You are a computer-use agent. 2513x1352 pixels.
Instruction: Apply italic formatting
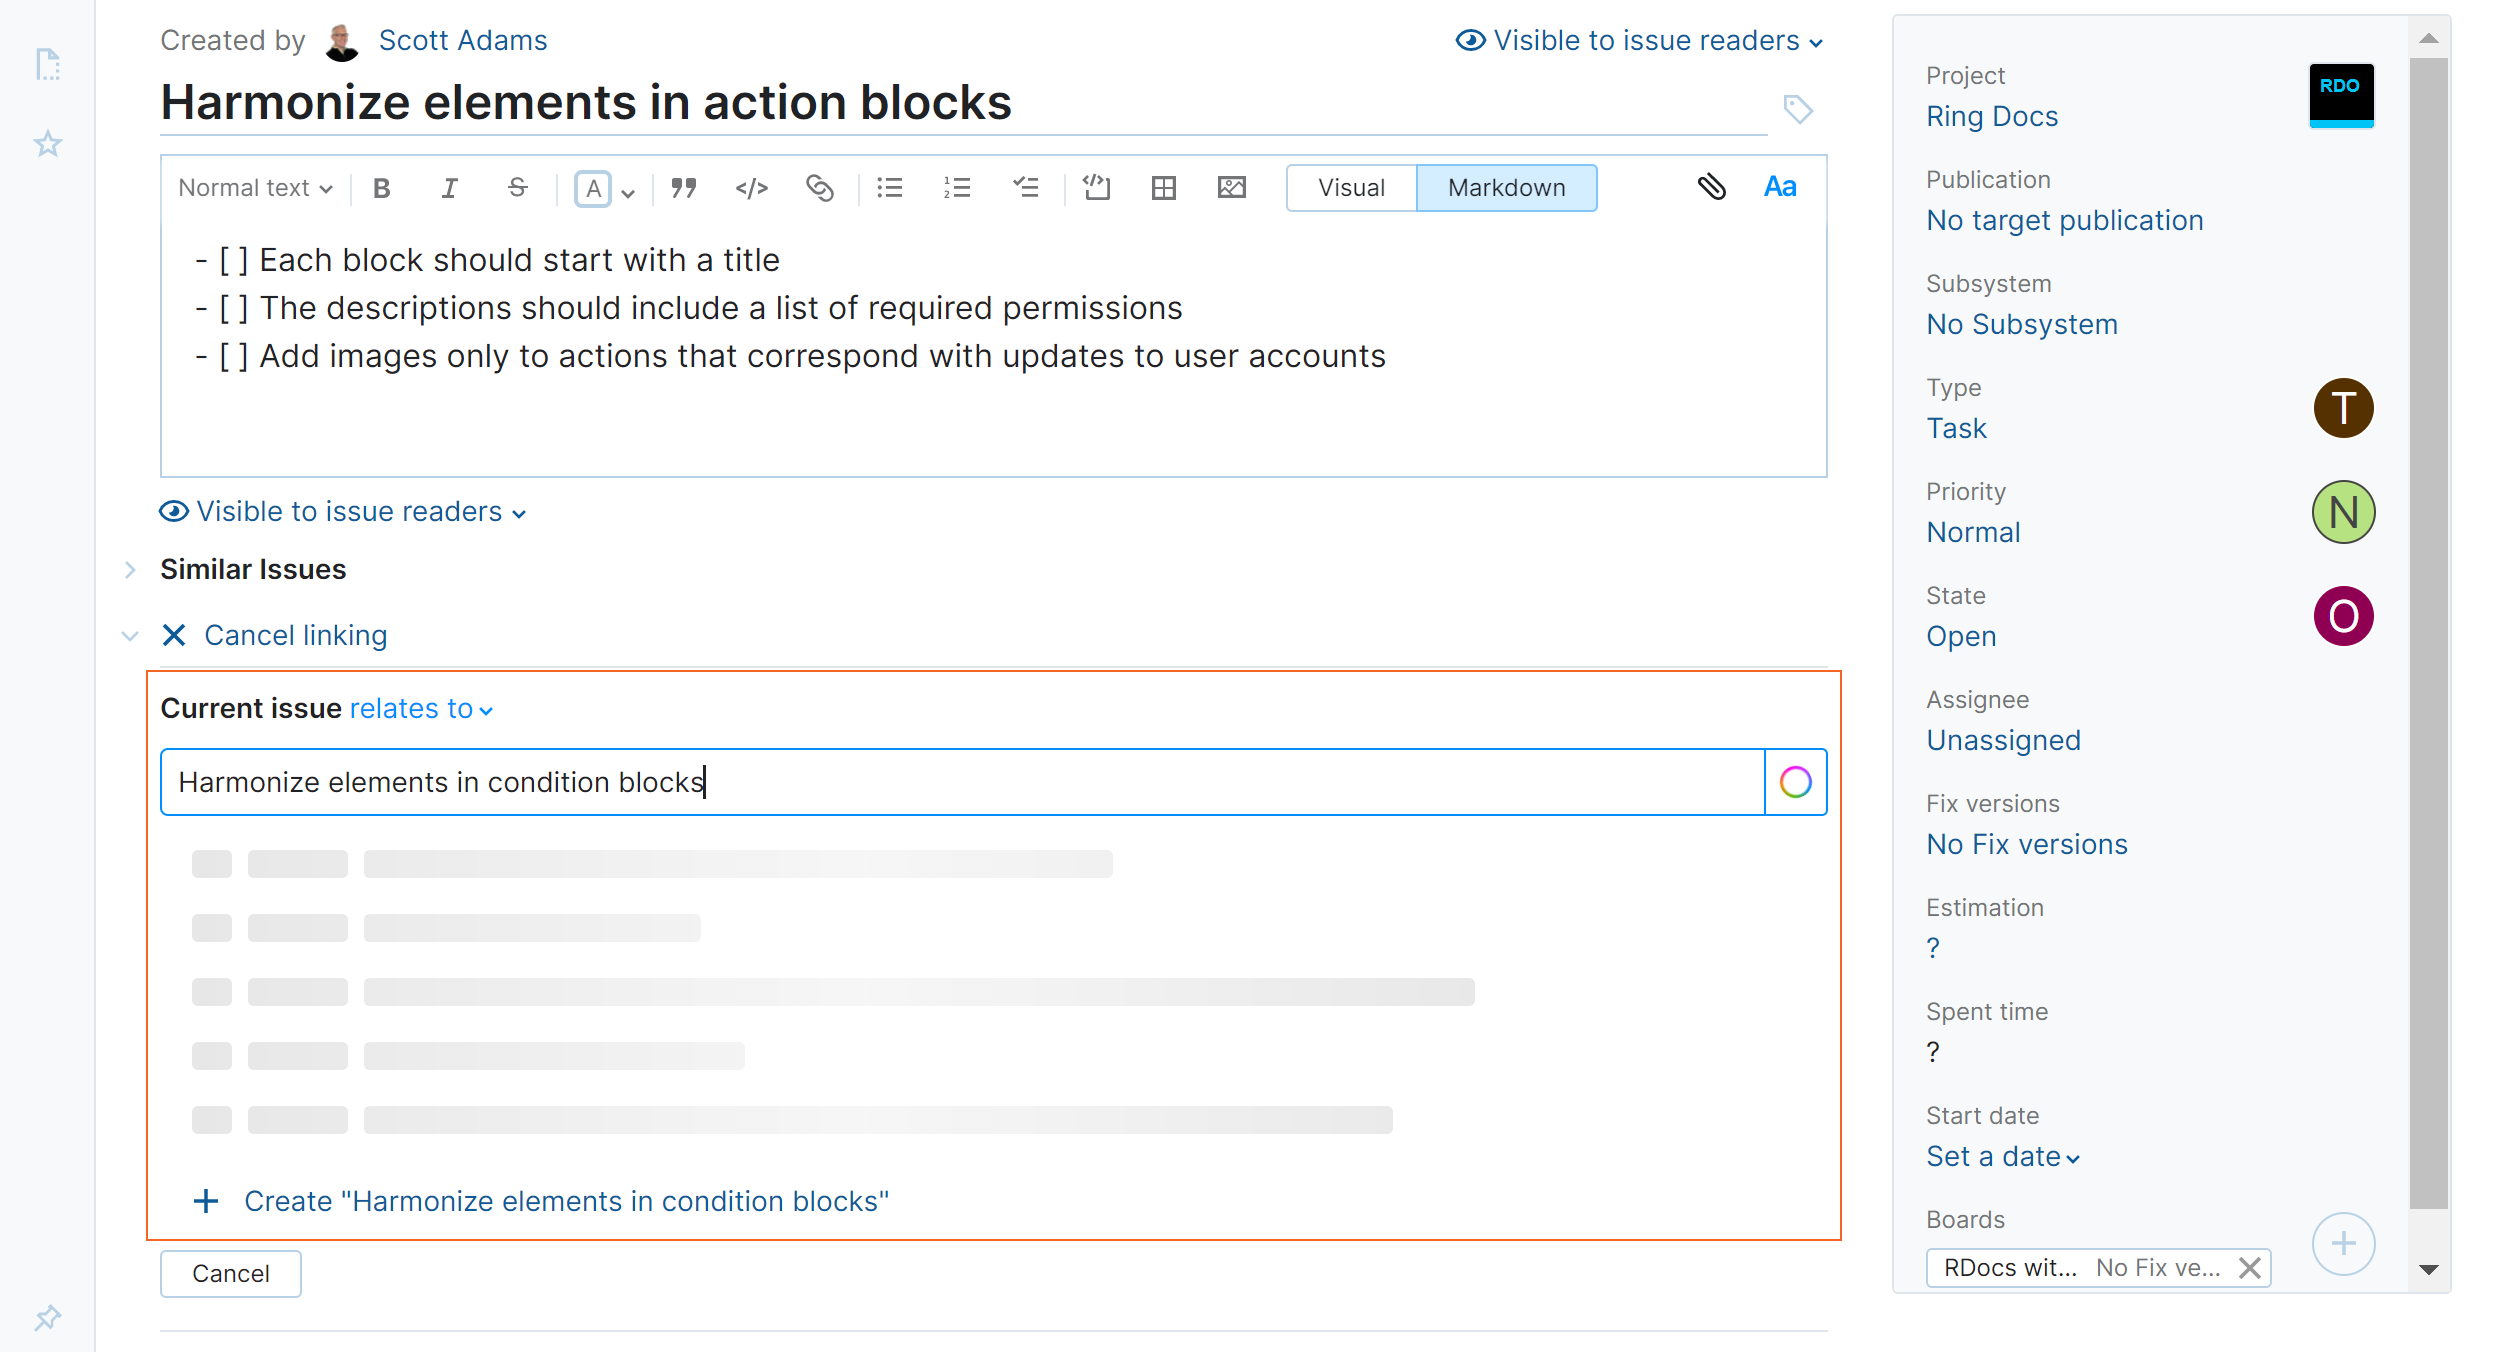[449, 187]
